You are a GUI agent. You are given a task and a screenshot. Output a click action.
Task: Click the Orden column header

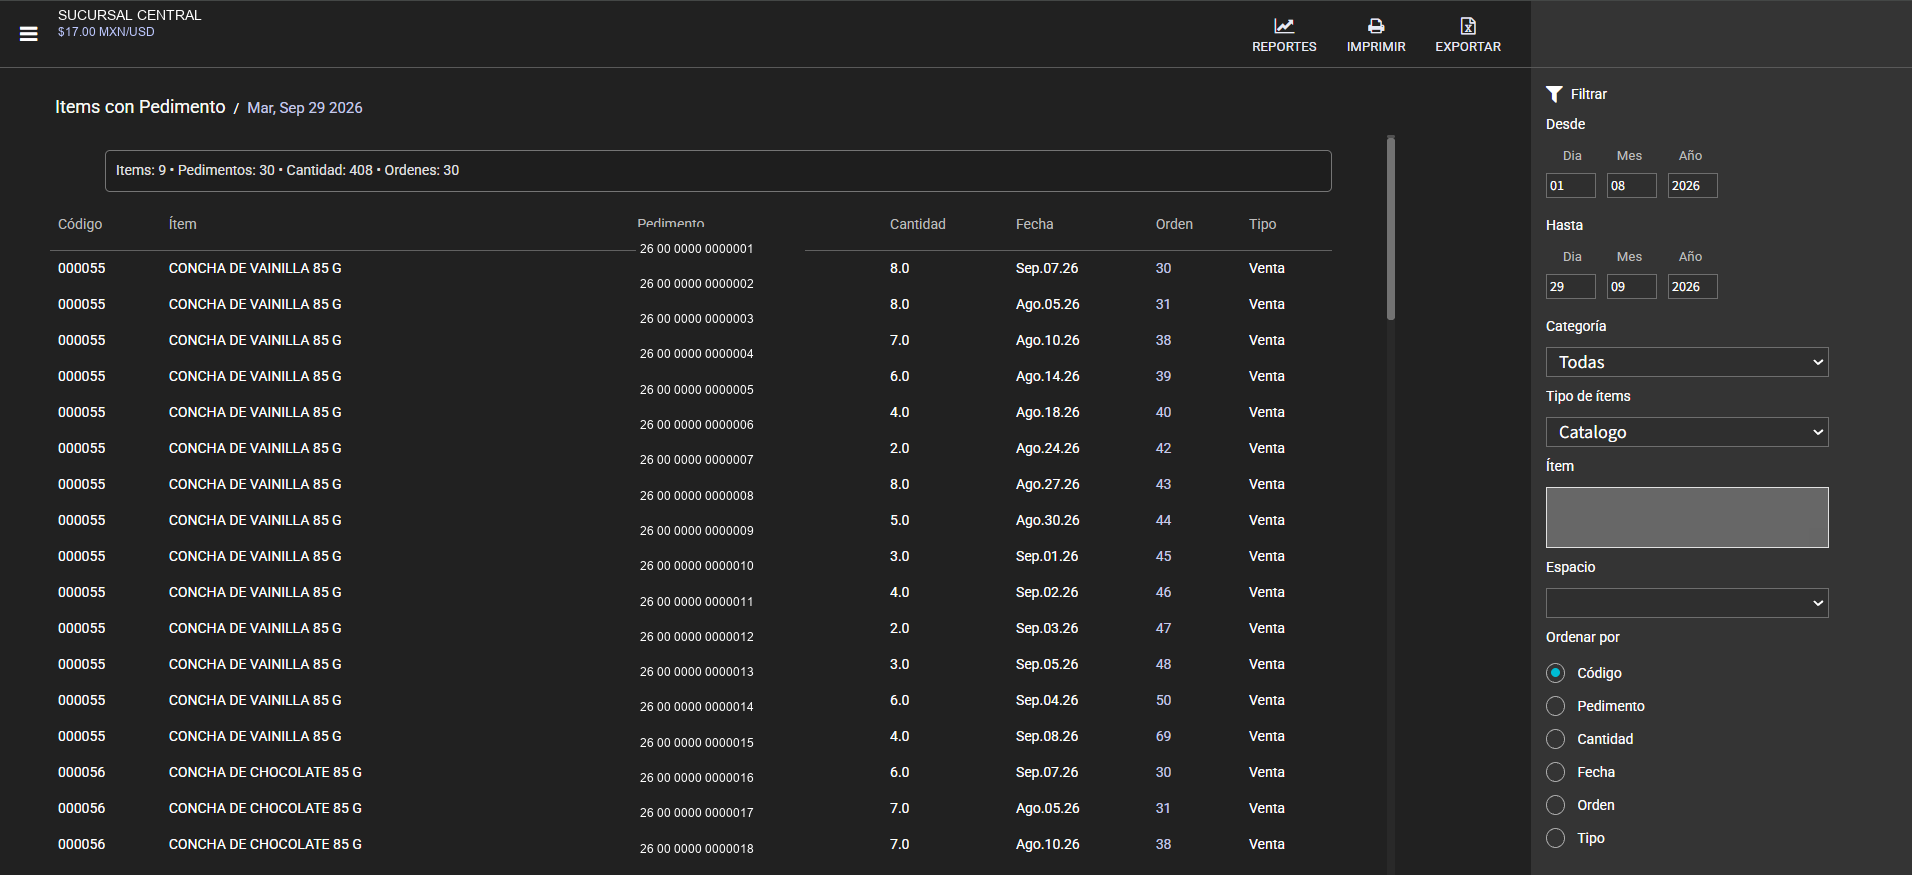1174,224
